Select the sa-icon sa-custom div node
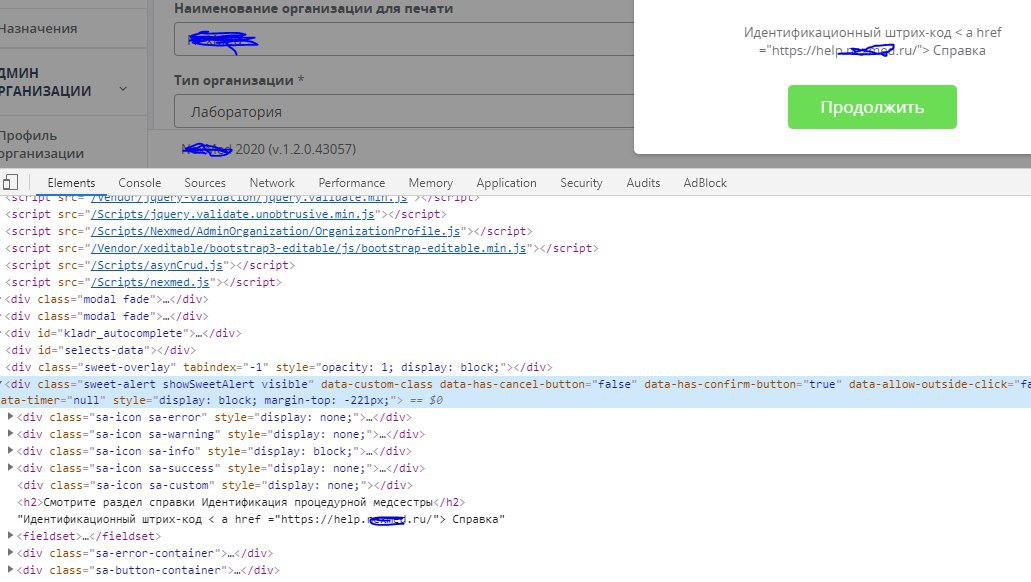The image size is (1031, 582). tap(215, 485)
